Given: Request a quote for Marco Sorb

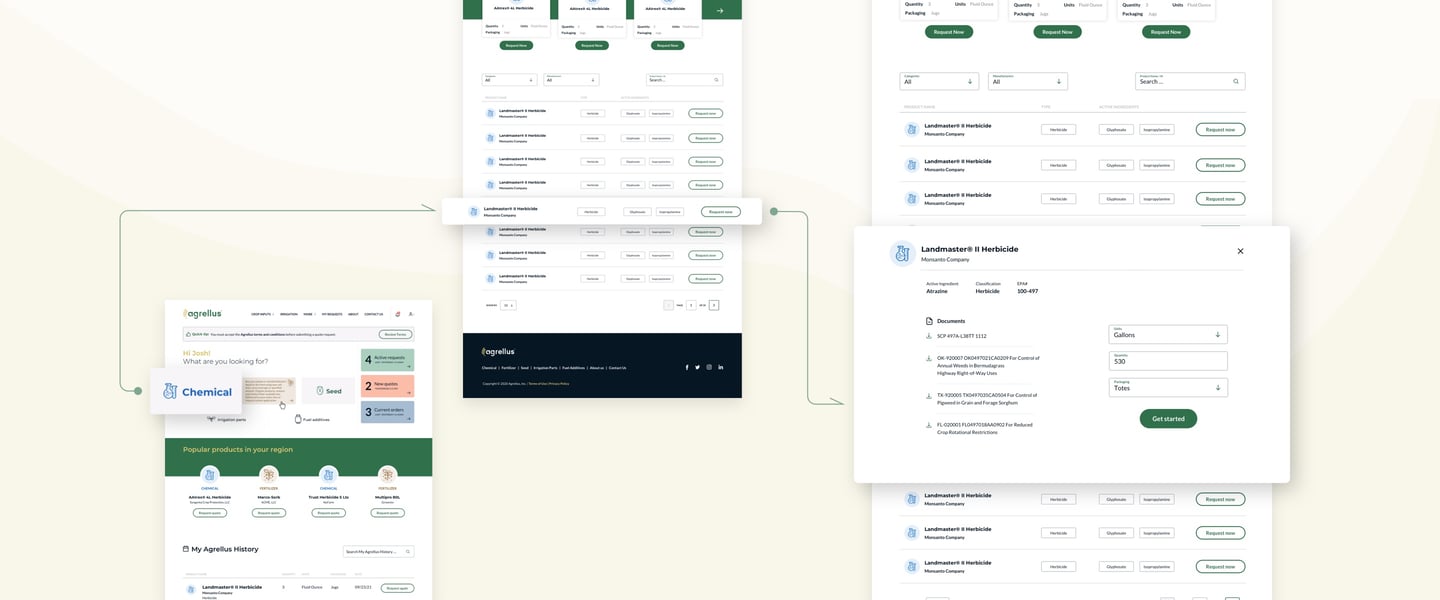Looking at the screenshot, I should pos(269,513).
